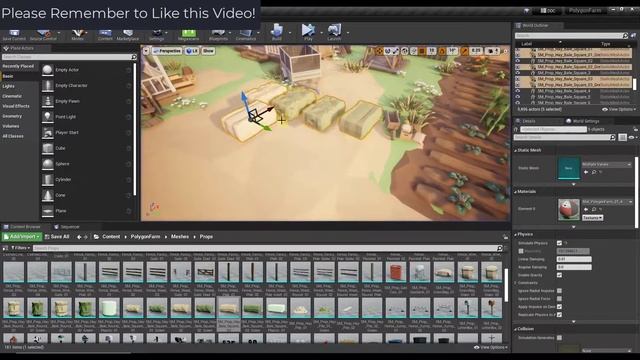
Task: Click the viewport Perspective button
Action: click(167, 51)
